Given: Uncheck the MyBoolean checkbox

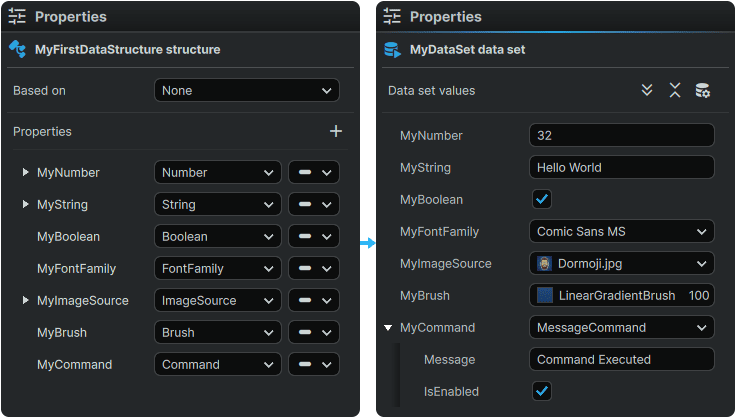Looking at the screenshot, I should point(542,199).
